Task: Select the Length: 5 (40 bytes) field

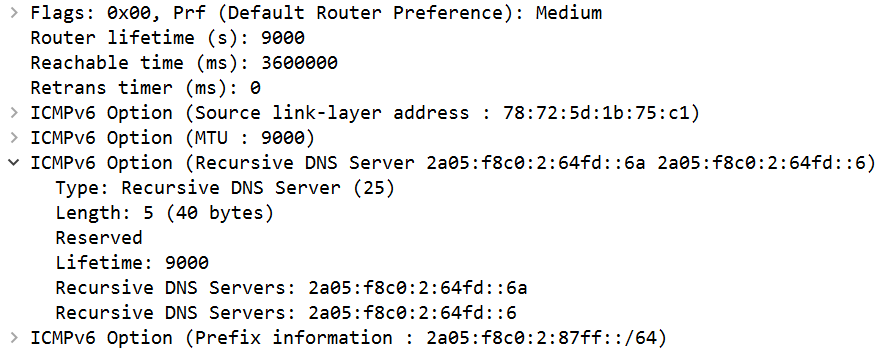Action: coord(164,213)
